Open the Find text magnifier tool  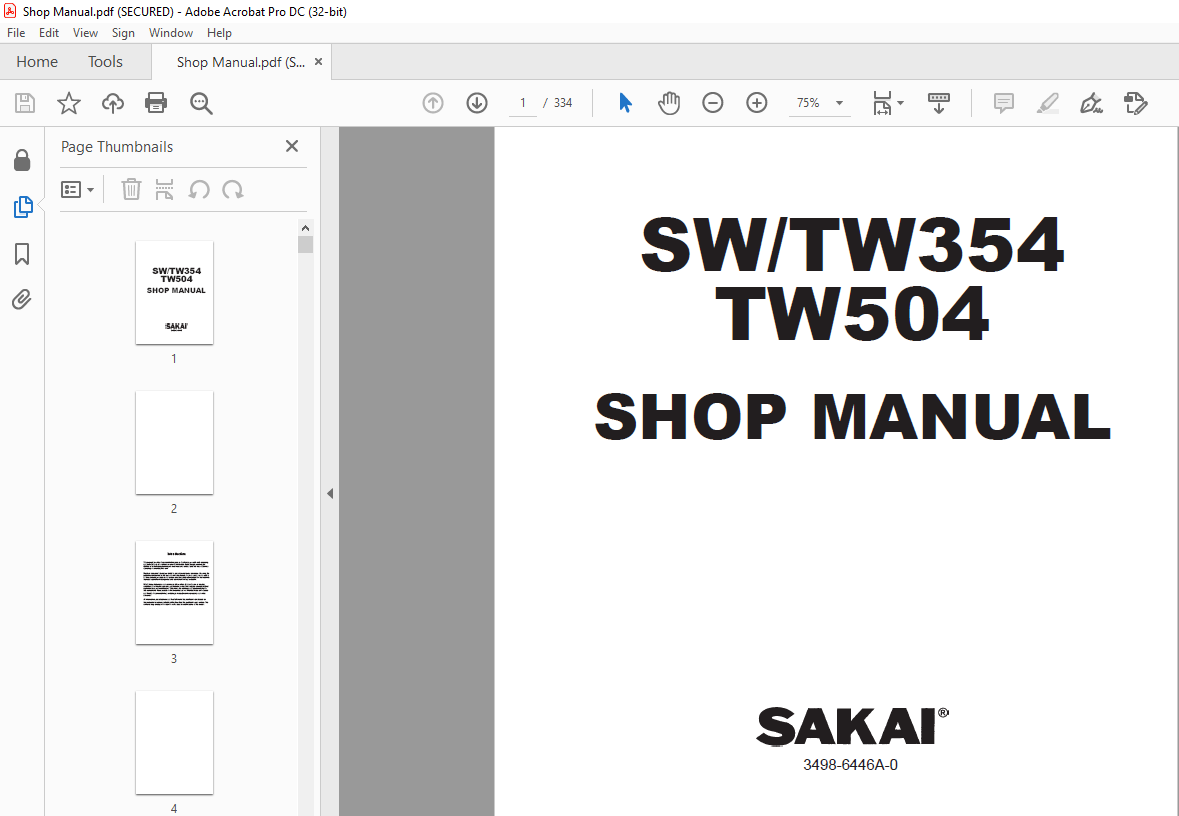click(201, 103)
